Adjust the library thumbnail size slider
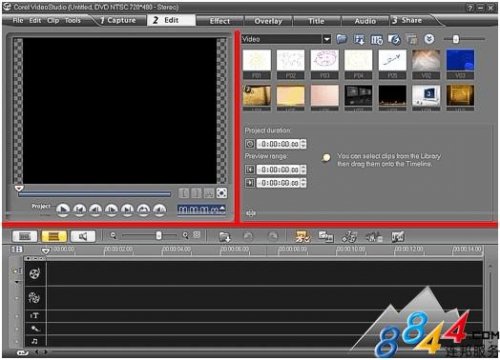 click(456, 39)
